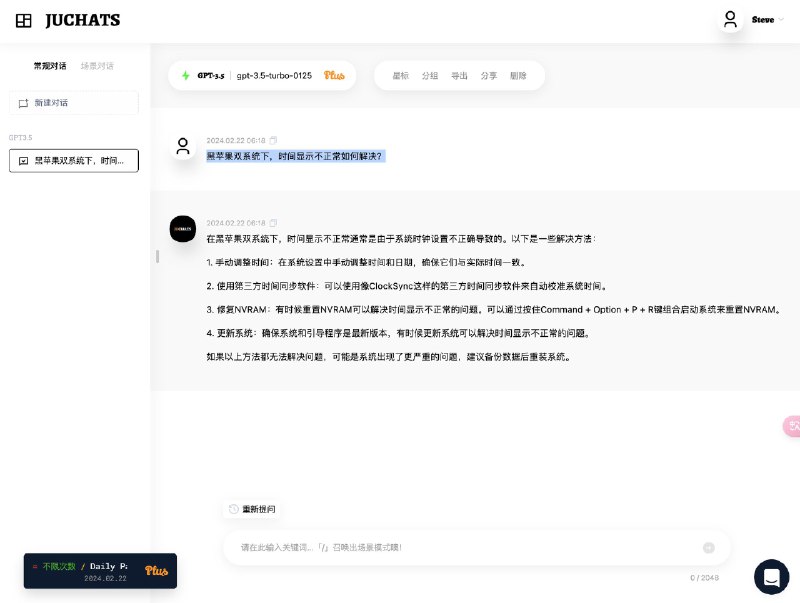Open the support chat bubble icon
This screenshot has width=800, height=603.
click(771, 576)
